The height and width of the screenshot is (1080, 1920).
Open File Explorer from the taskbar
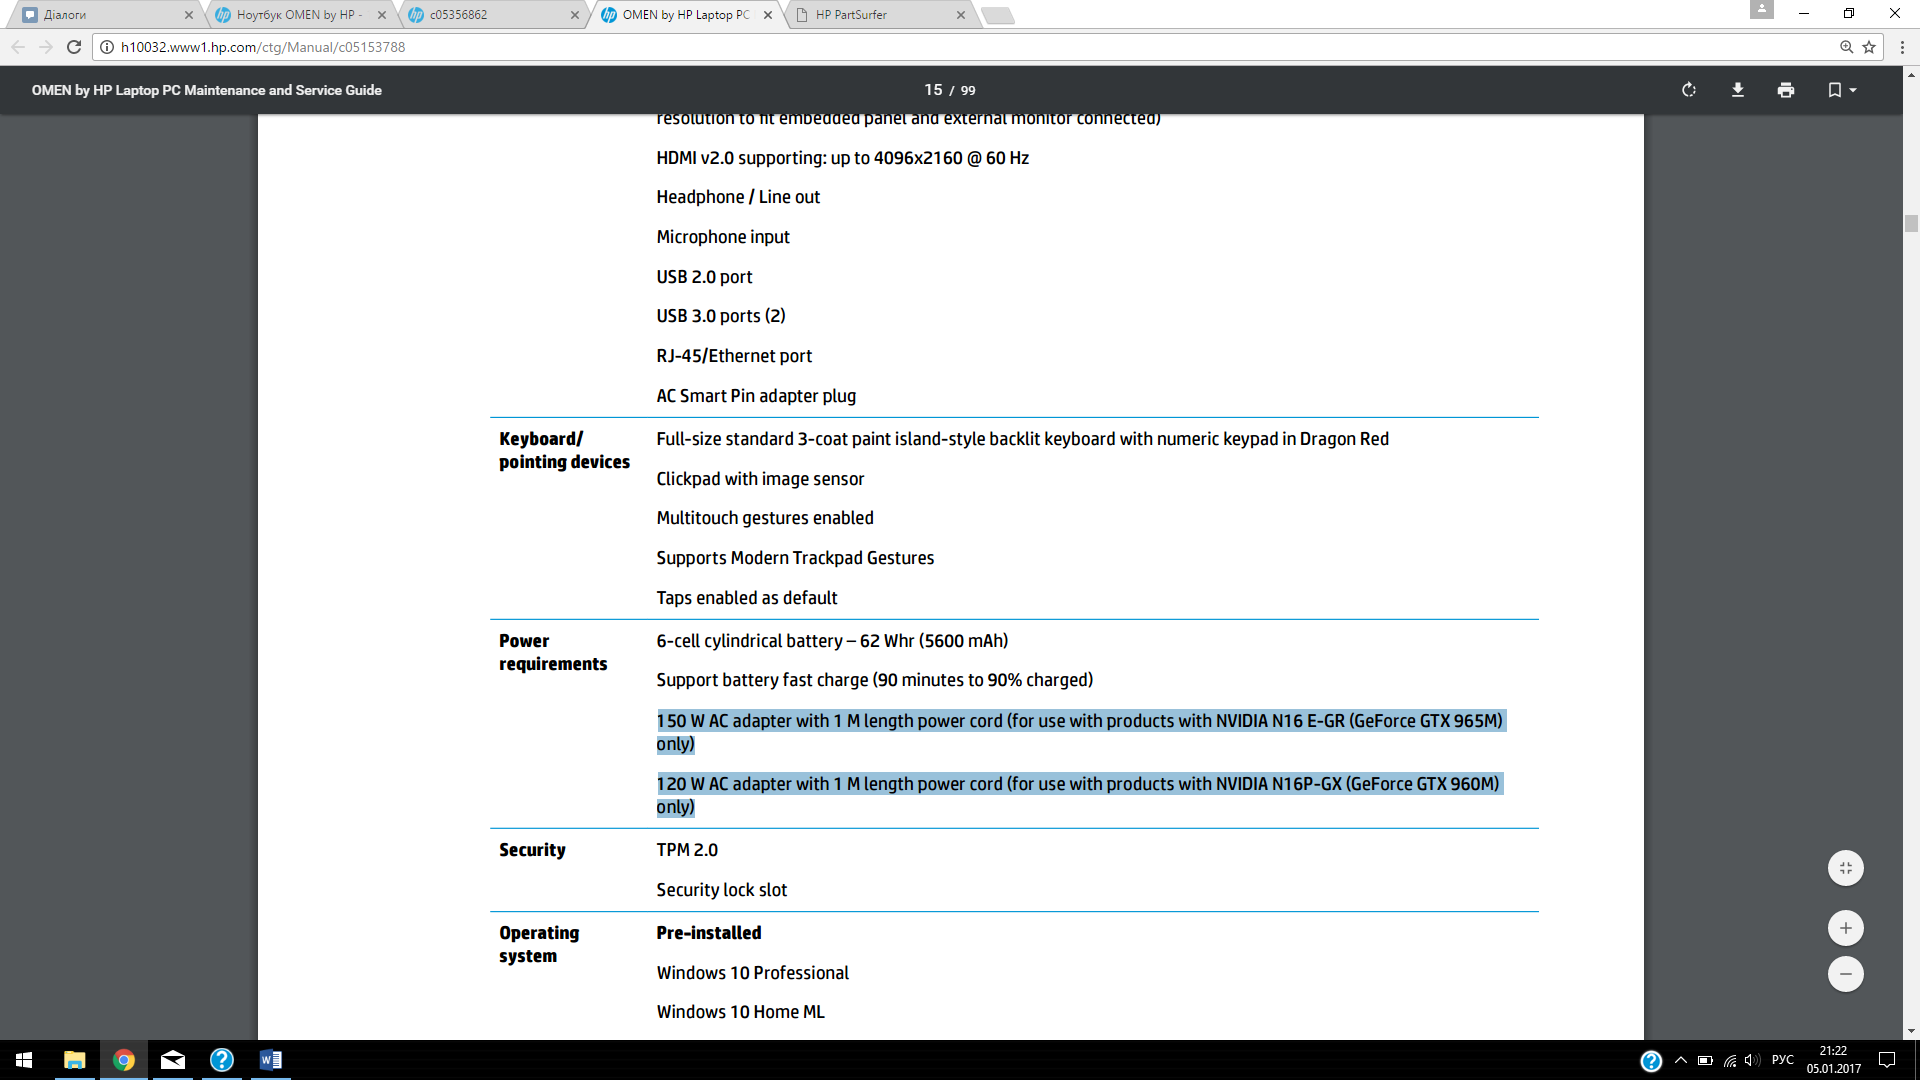point(75,1060)
